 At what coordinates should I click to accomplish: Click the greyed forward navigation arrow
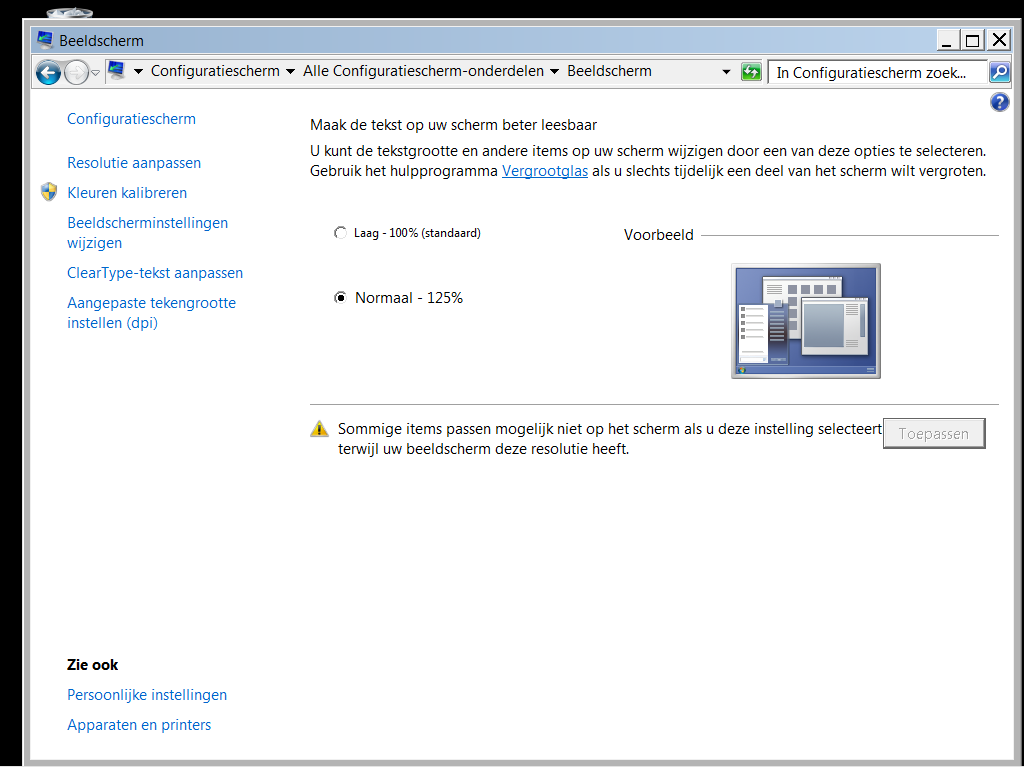tap(76, 72)
